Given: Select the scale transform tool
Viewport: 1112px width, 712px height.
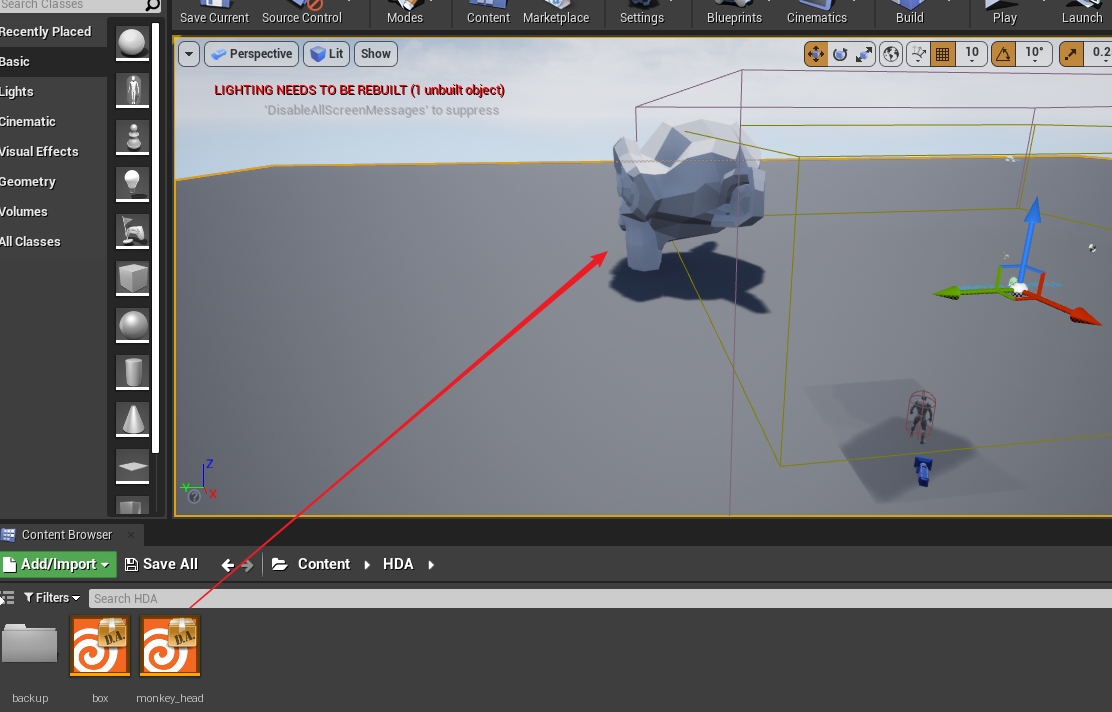Looking at the screenshot, I should point(864,54).
